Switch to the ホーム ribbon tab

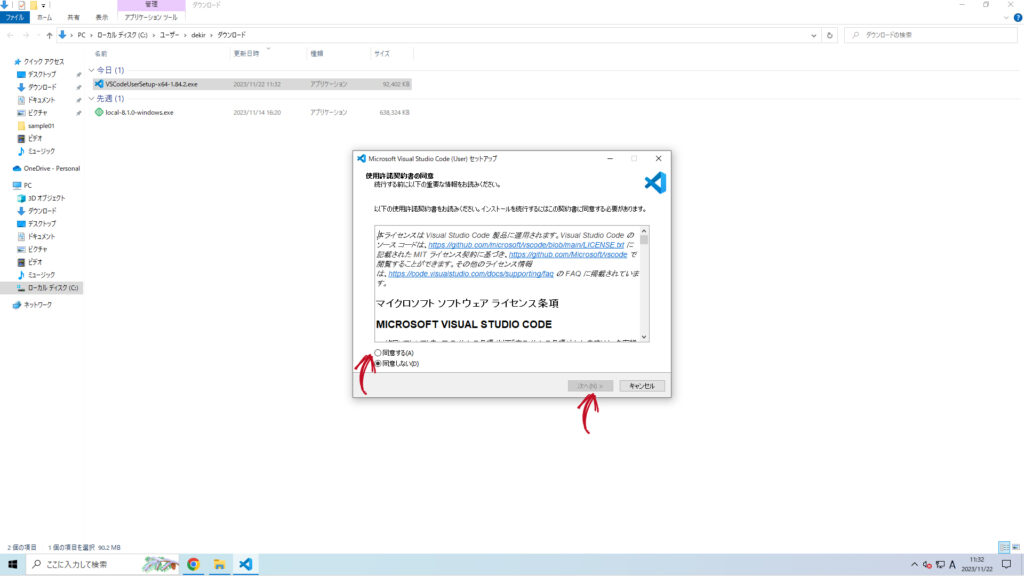click(x=44, y=18)
